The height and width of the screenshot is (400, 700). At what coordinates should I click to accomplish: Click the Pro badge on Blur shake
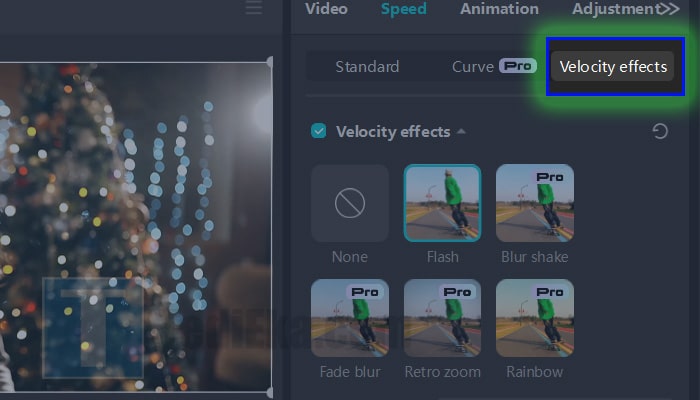pos(550,177)
